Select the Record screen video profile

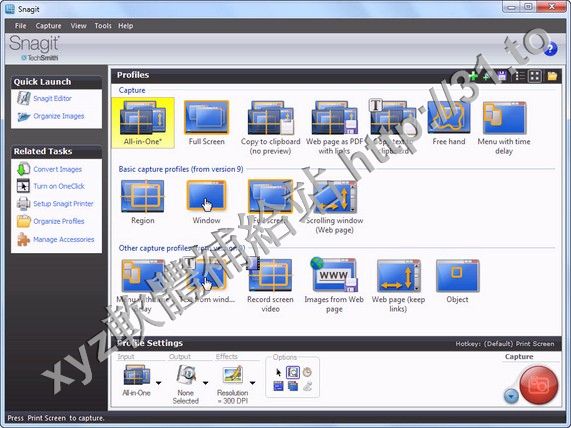270,286
